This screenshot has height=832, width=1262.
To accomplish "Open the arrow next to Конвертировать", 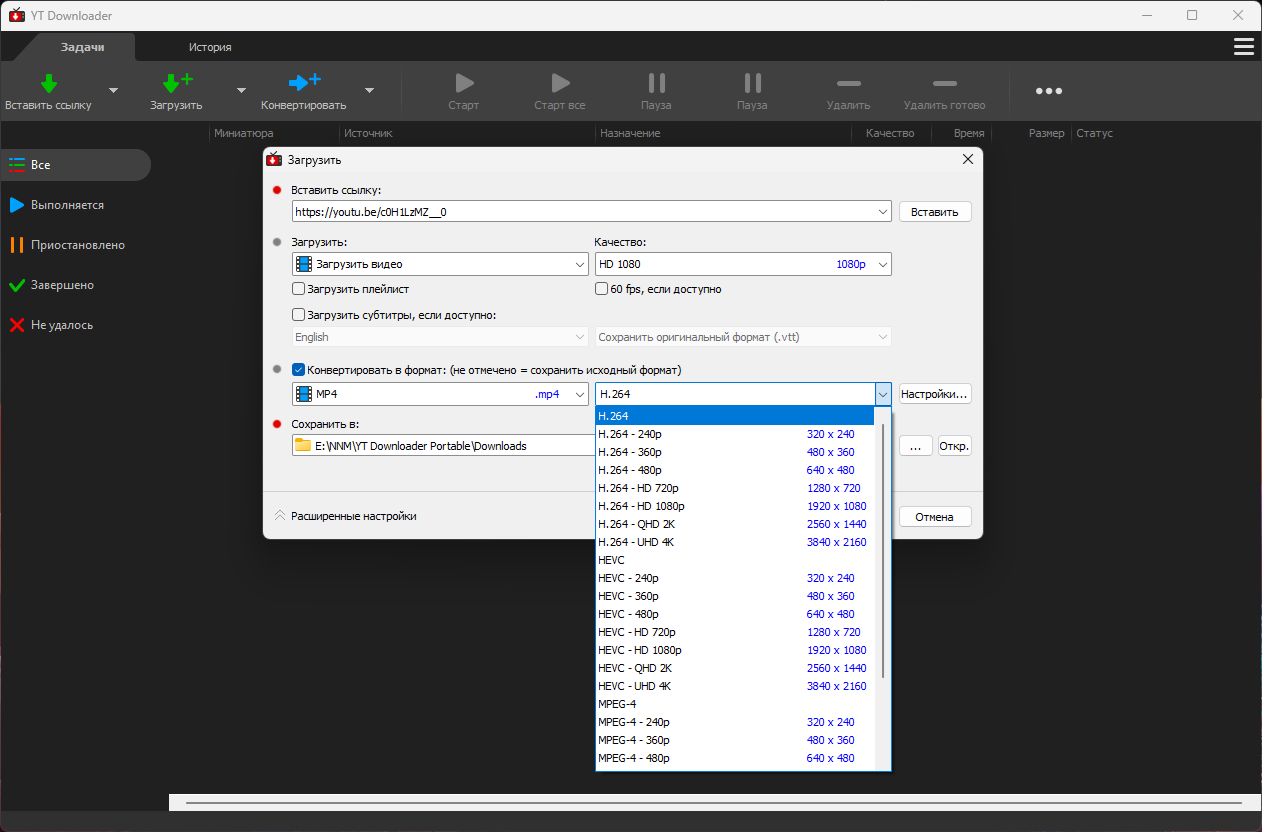I will pyautogui.click(x=369, y=90).
